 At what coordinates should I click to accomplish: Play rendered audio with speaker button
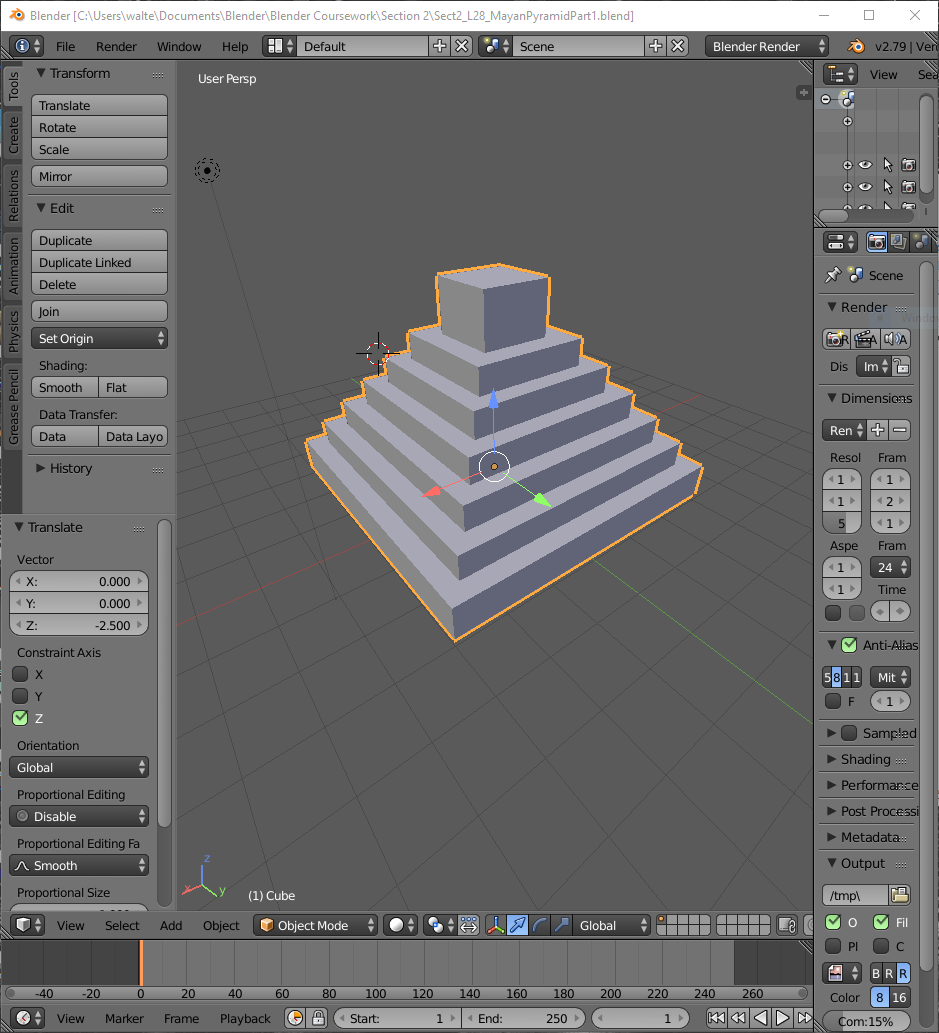coord(896,339)
